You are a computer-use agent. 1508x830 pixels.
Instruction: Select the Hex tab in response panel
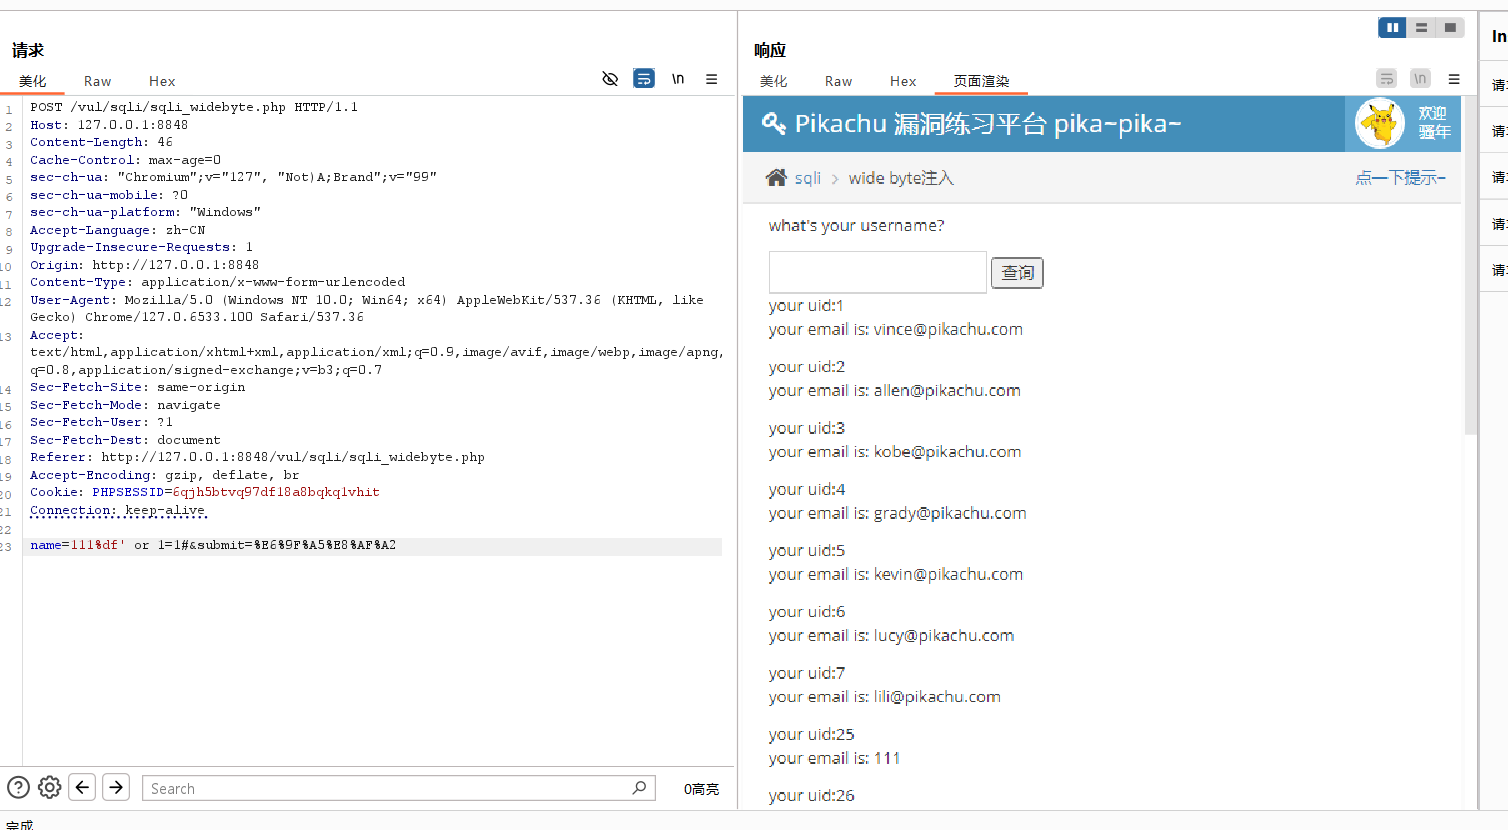(903, 81)
